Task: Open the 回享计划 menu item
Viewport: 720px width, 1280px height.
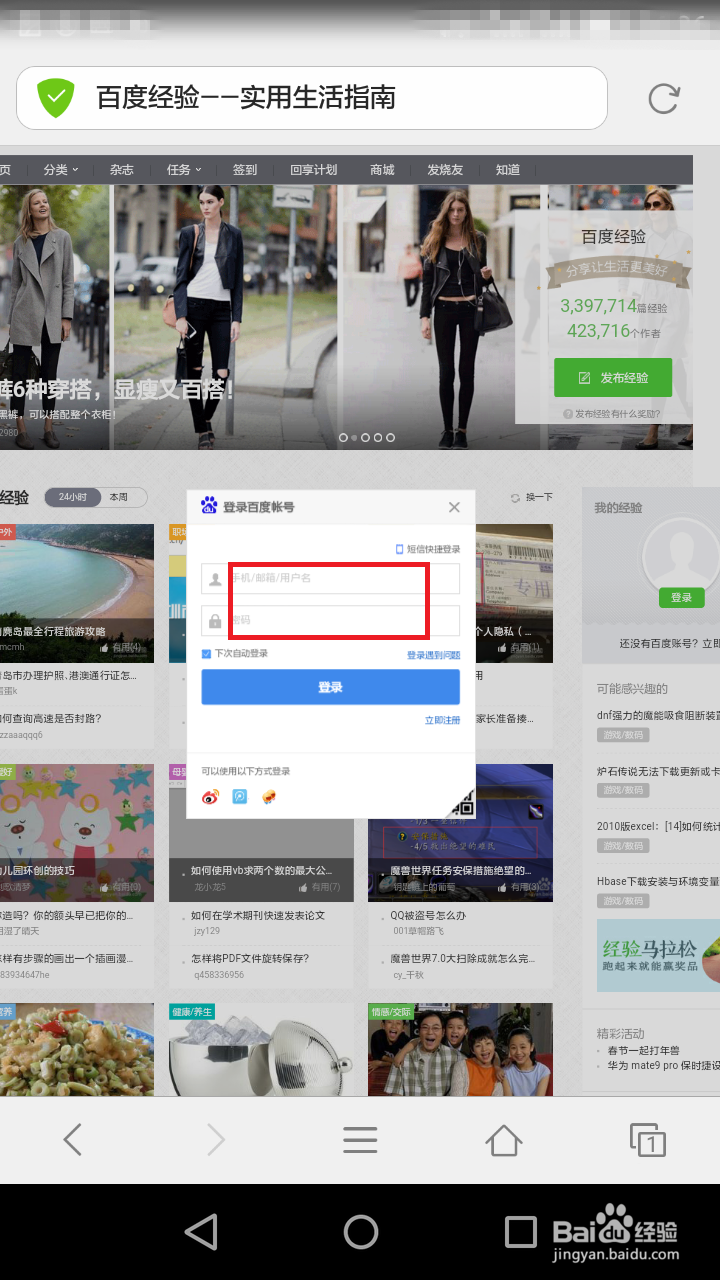Action: click(x=314, y=170)
